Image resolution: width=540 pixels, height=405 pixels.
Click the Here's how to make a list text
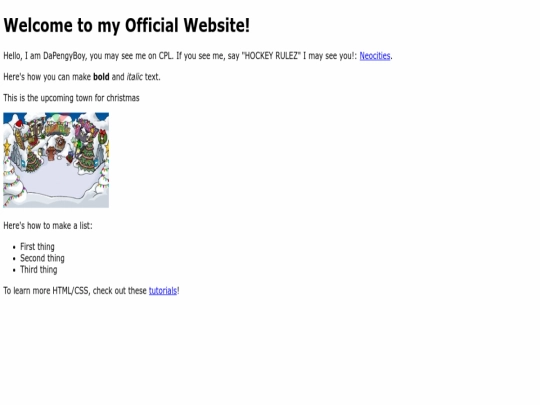48,226
